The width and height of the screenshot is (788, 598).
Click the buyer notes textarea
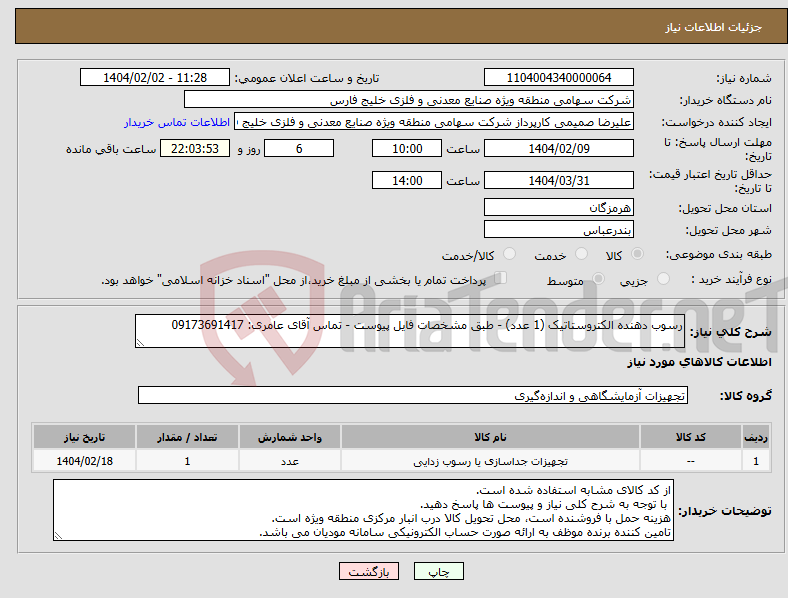tap(363, 510)
